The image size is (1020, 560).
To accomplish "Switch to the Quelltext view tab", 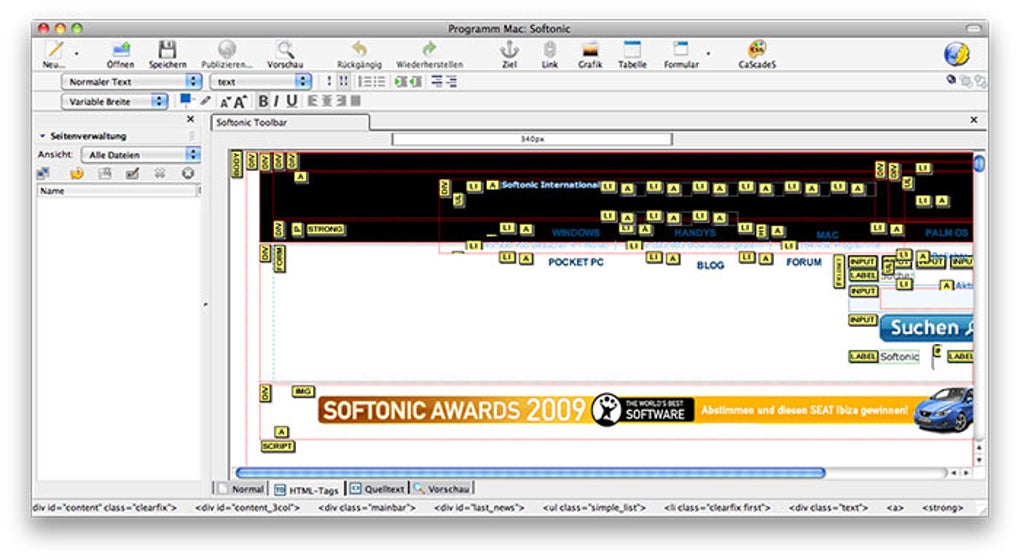I will pyautogui.click(x=378, y=488).
